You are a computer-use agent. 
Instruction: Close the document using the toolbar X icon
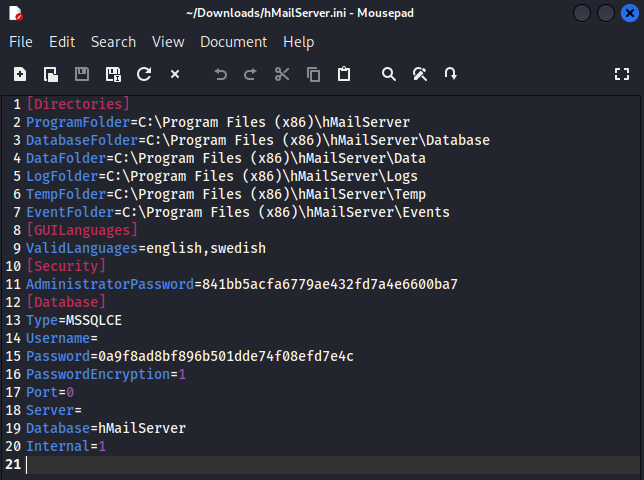coord(175,74)
